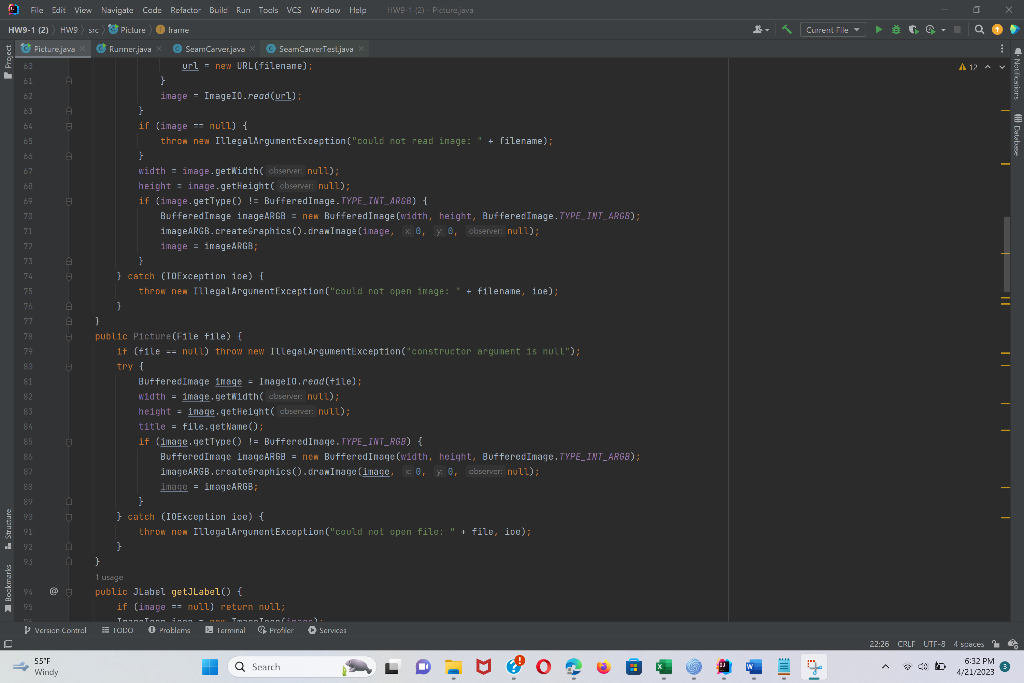Image resolution: width=1024 pixels, height=683 pixels.
Task: Run the current file with the green Run icon
Action: click(879, 30)
